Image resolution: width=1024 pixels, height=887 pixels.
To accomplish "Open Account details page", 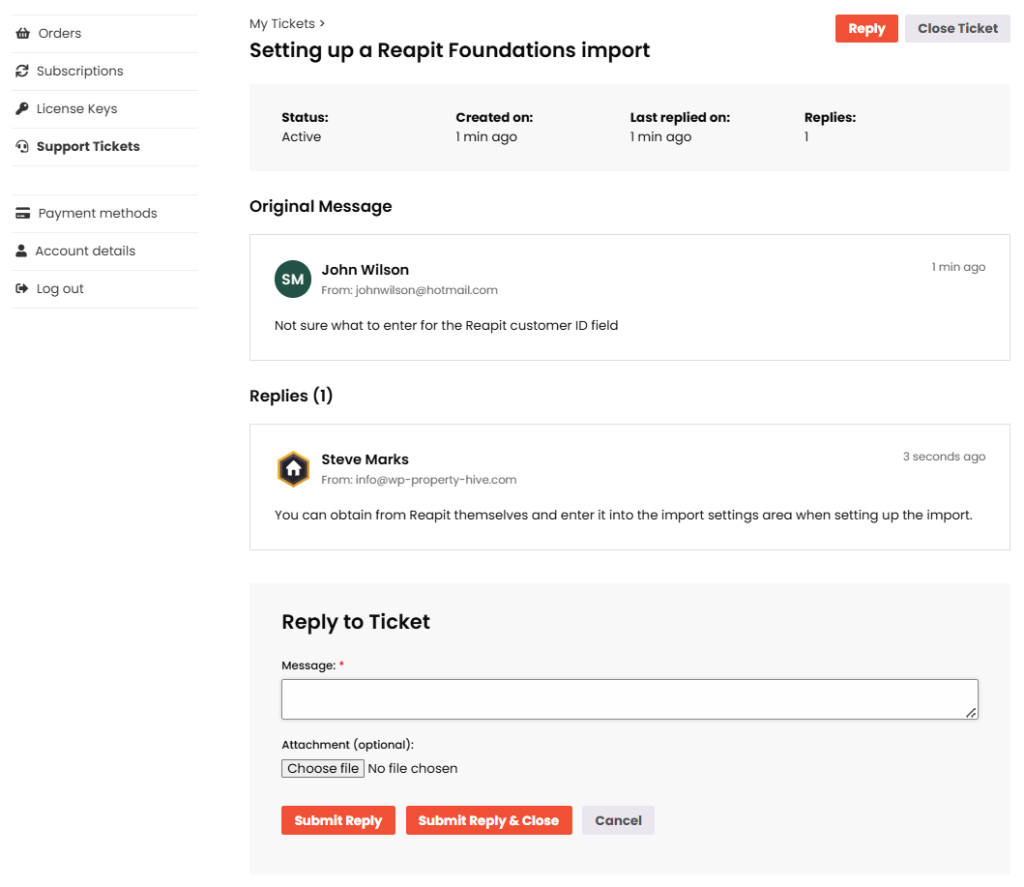I will 104,251.
